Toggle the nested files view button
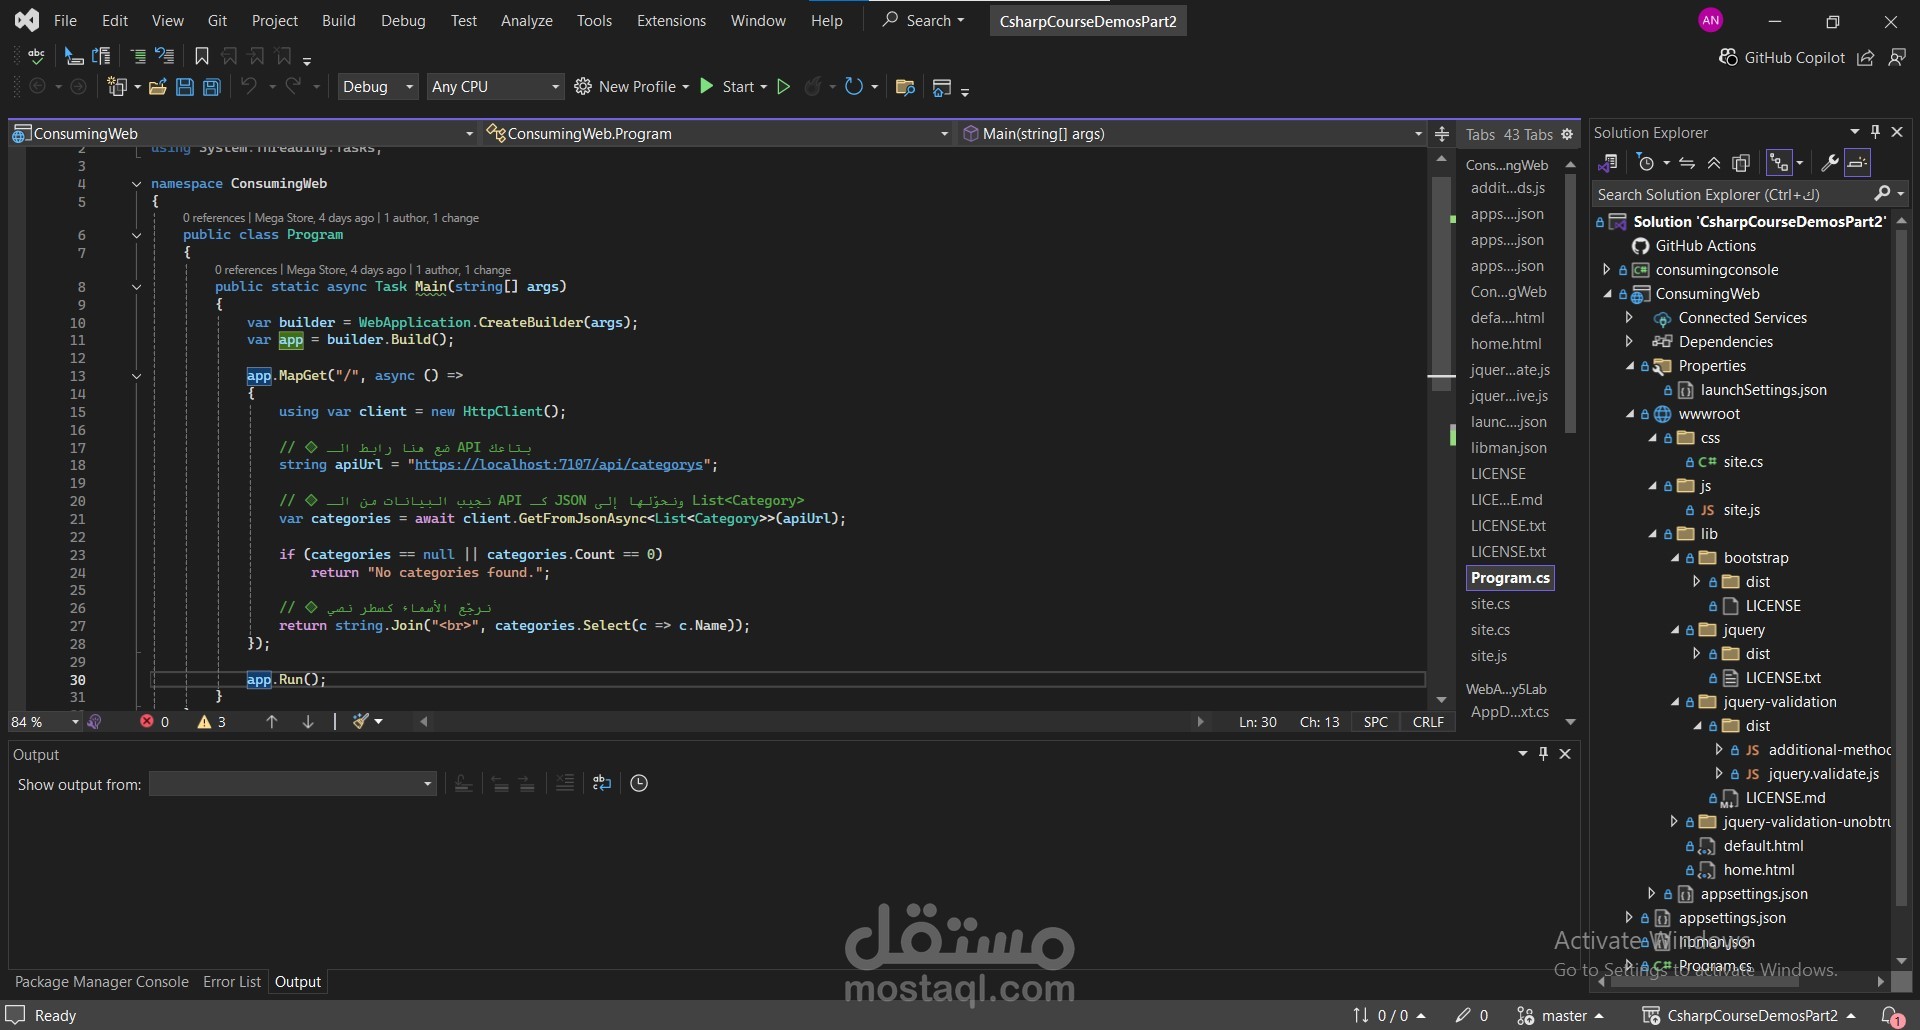1920x1030 pixels. coord(1779,163)
